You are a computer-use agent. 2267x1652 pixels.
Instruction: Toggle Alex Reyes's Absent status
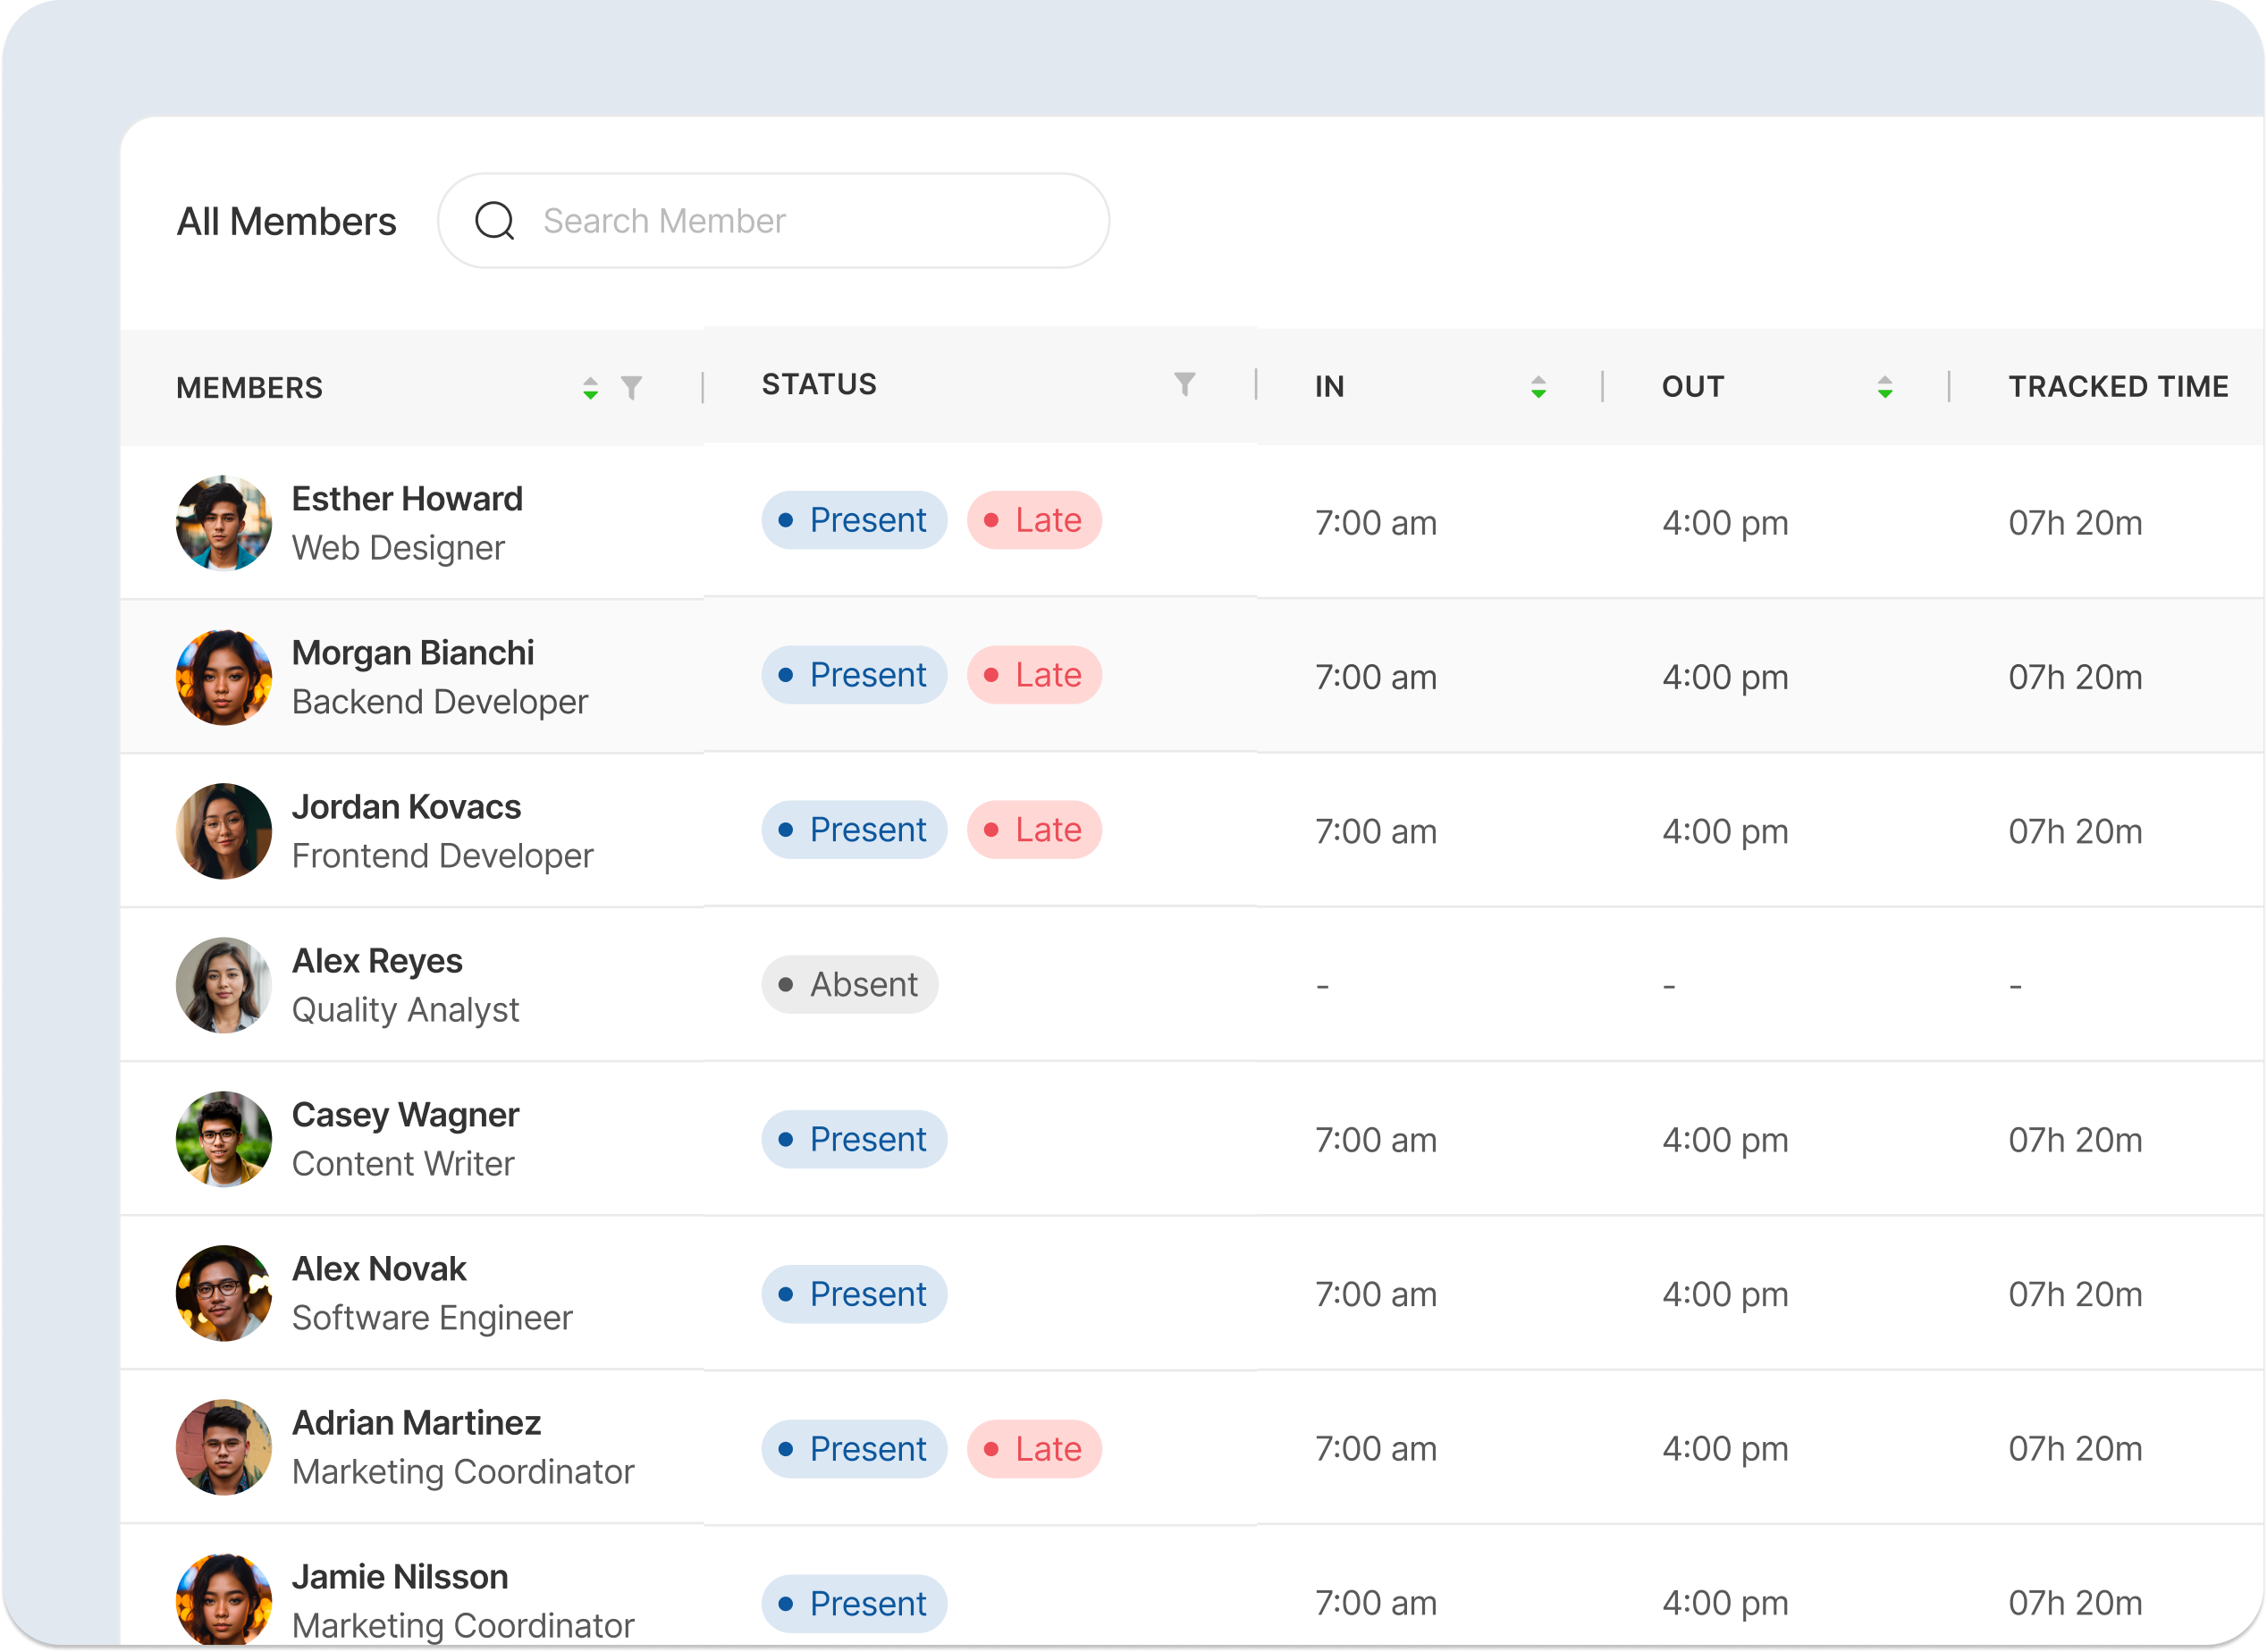click(849, 984)
